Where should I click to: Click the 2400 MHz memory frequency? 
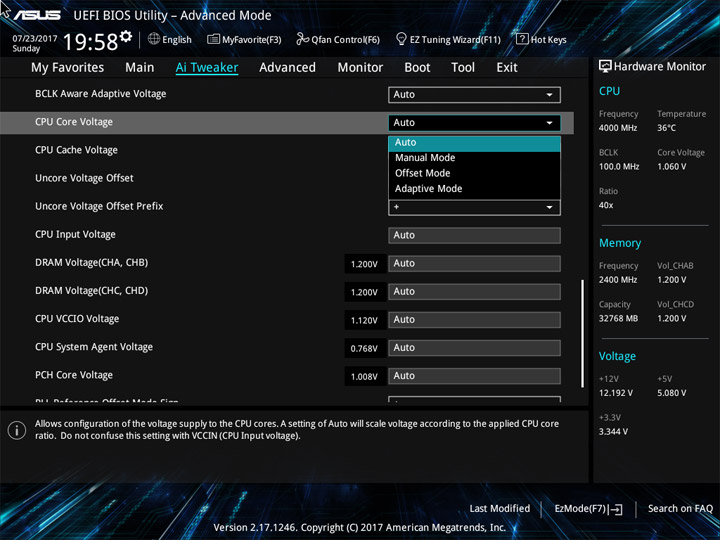(618, 280)
